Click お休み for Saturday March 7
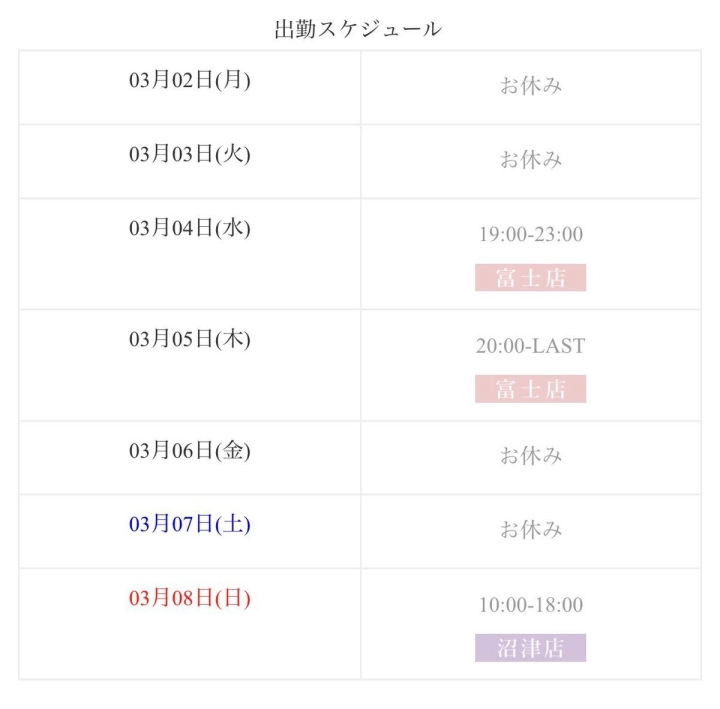Viewport: 720px width, 709px height. coord(531,530)
